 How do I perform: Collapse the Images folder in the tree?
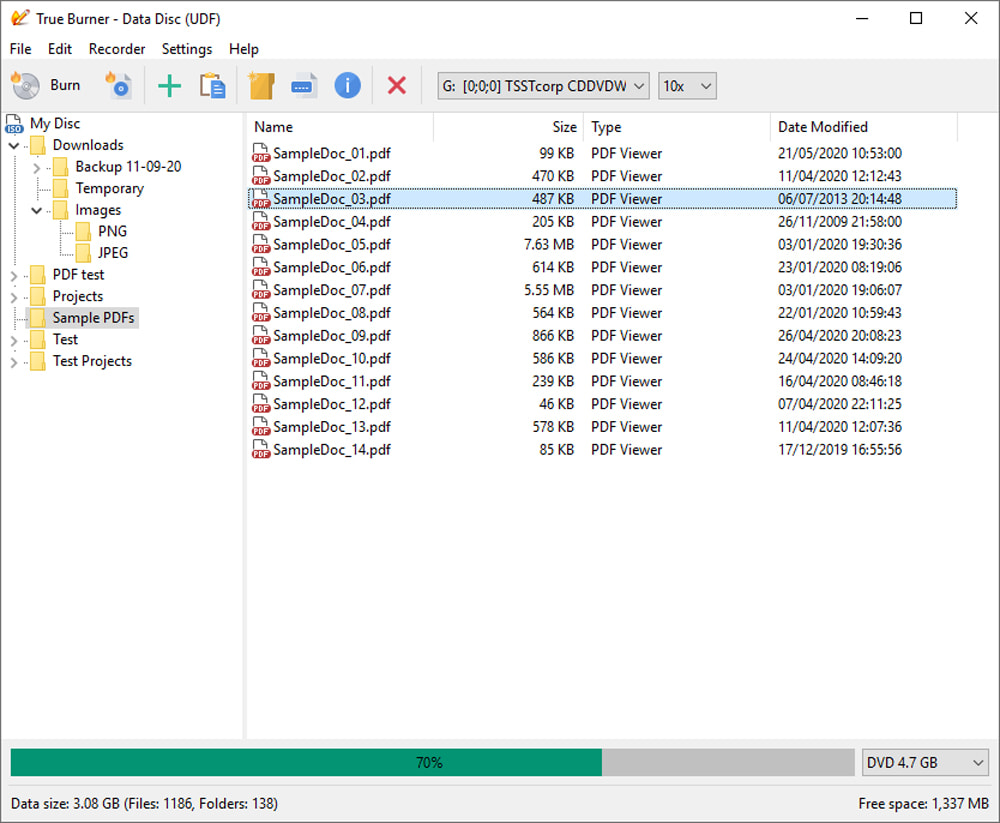point(36,210)
